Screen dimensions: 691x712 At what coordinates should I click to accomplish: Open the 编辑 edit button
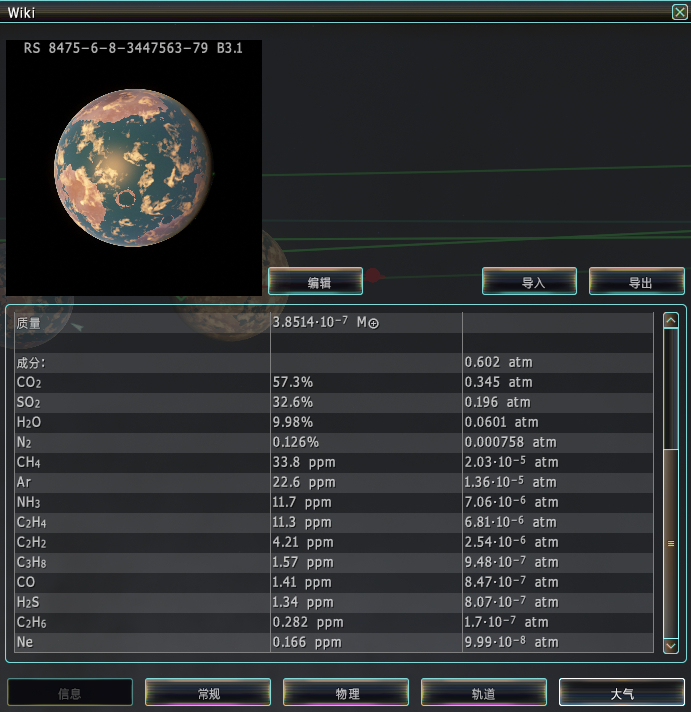point(316,282)
